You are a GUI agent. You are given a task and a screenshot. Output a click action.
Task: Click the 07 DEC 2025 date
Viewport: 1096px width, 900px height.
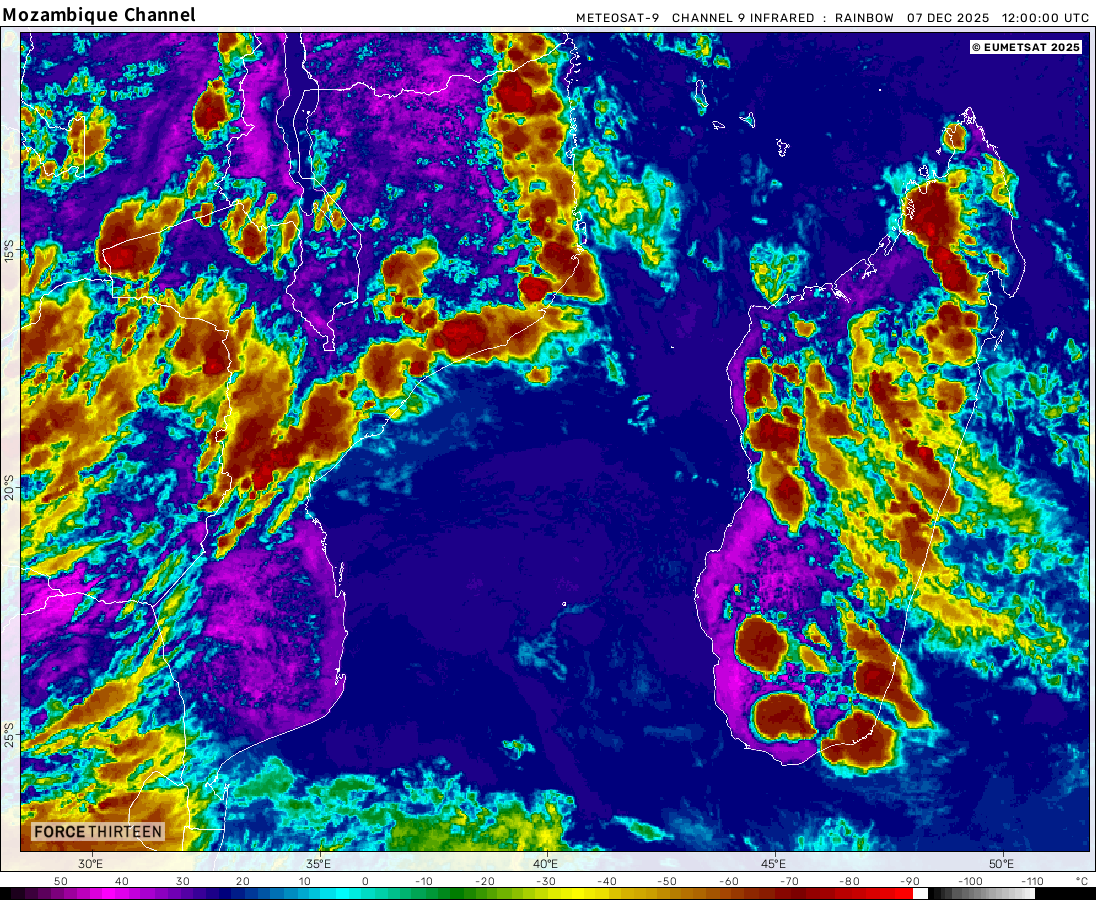coord(947,18)
